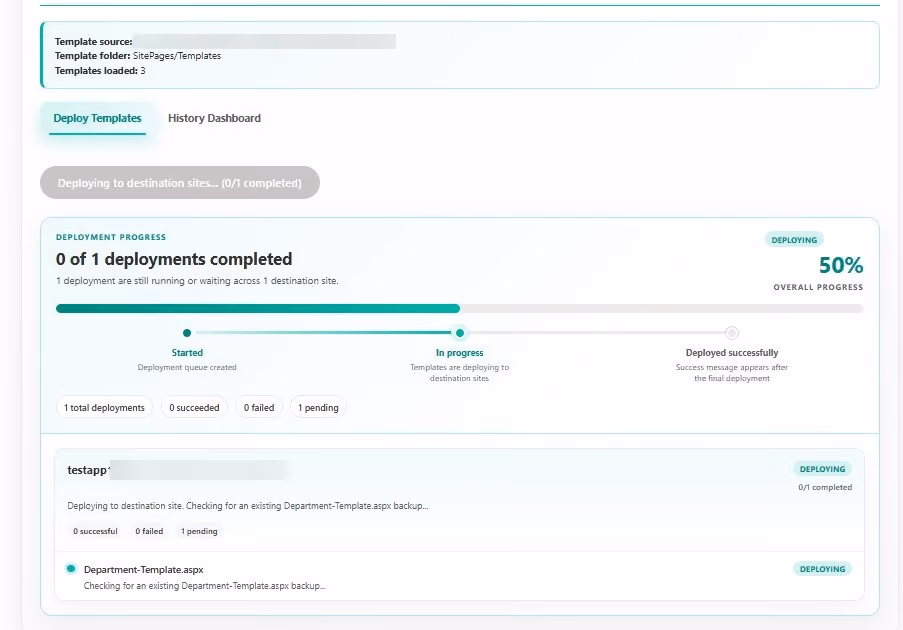Click the Template folder SitePages/Templates text
The image size is (903, 630).
click(x=138, y=56)
